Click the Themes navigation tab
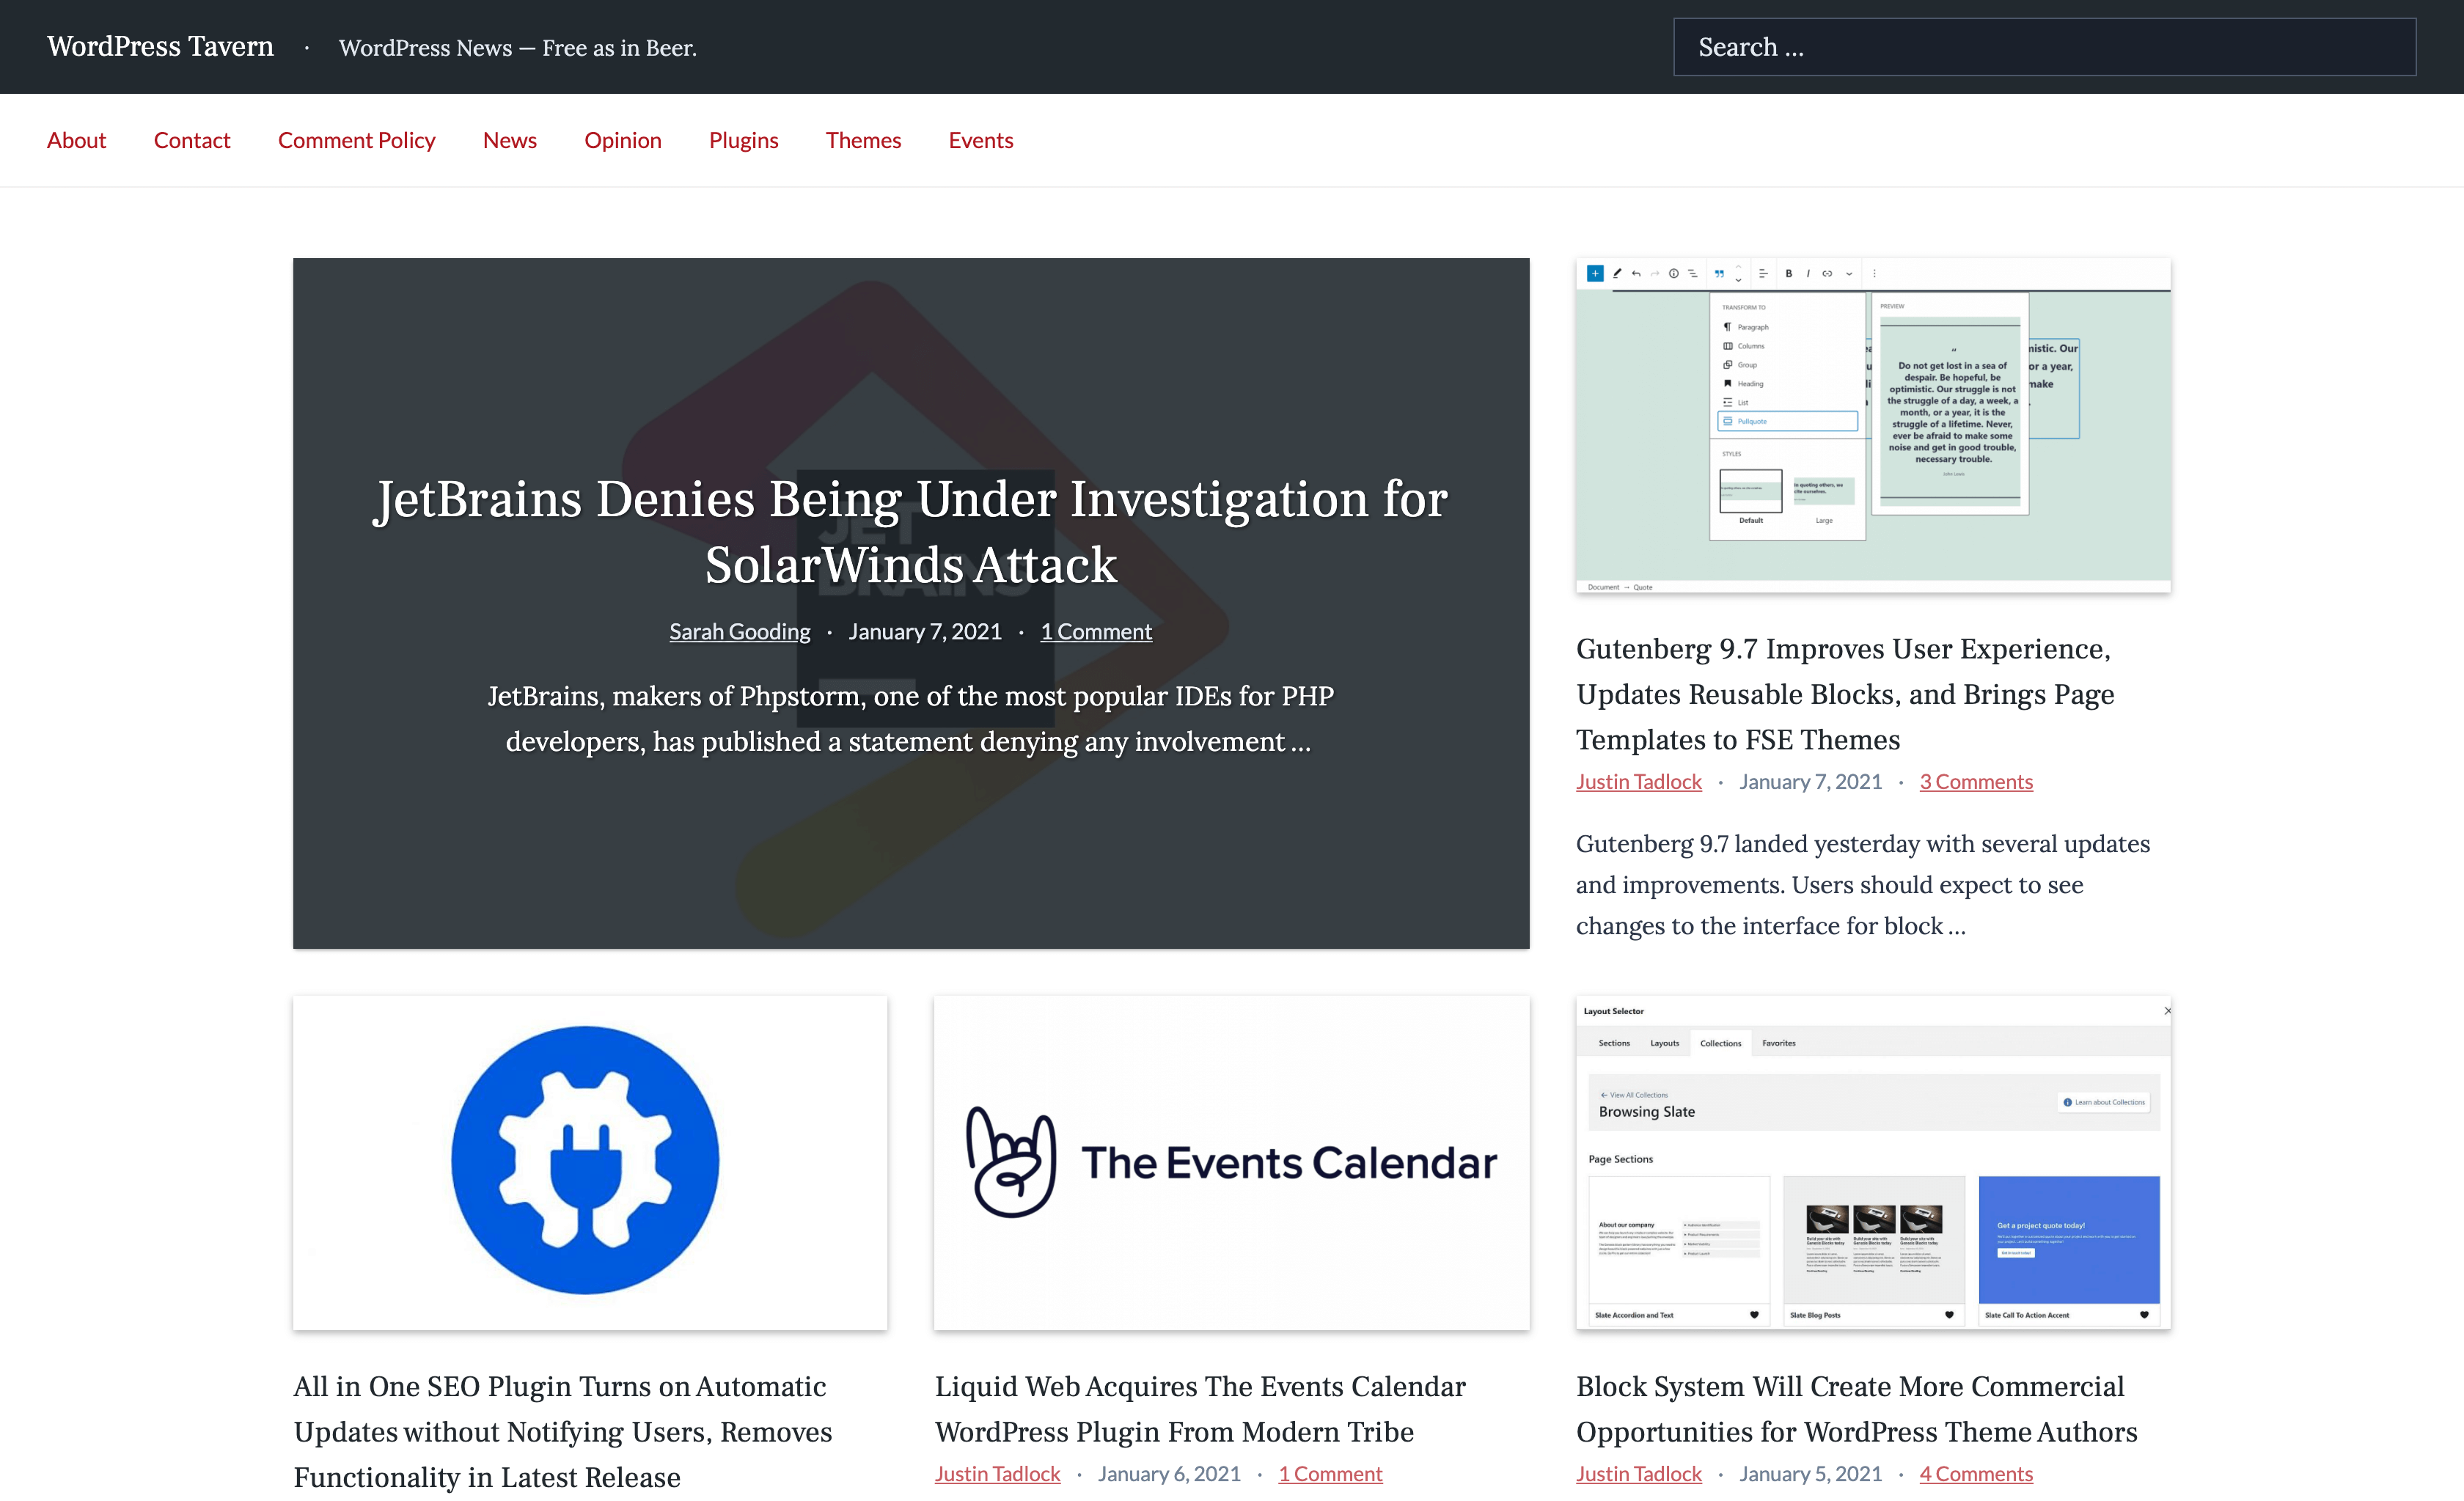 point(864,139)
